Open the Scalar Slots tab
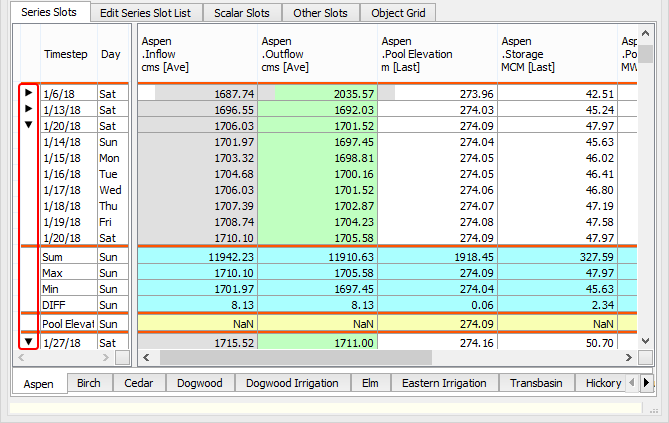The height and width of the screenshot is (423, 669). pos(241,13)
